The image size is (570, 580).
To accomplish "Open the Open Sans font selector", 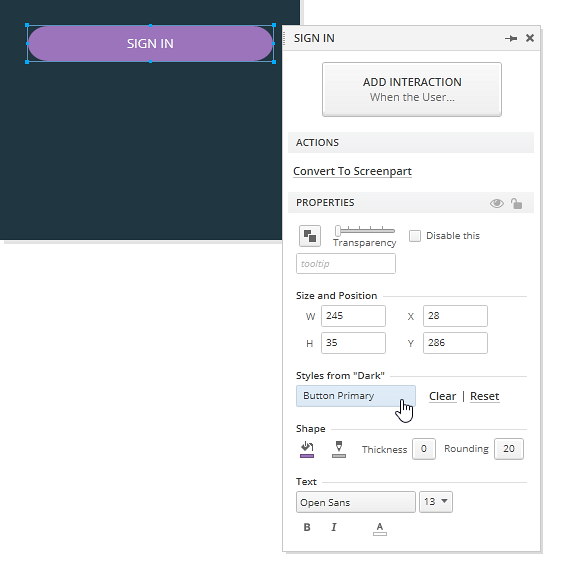I will tap(356, 502).
